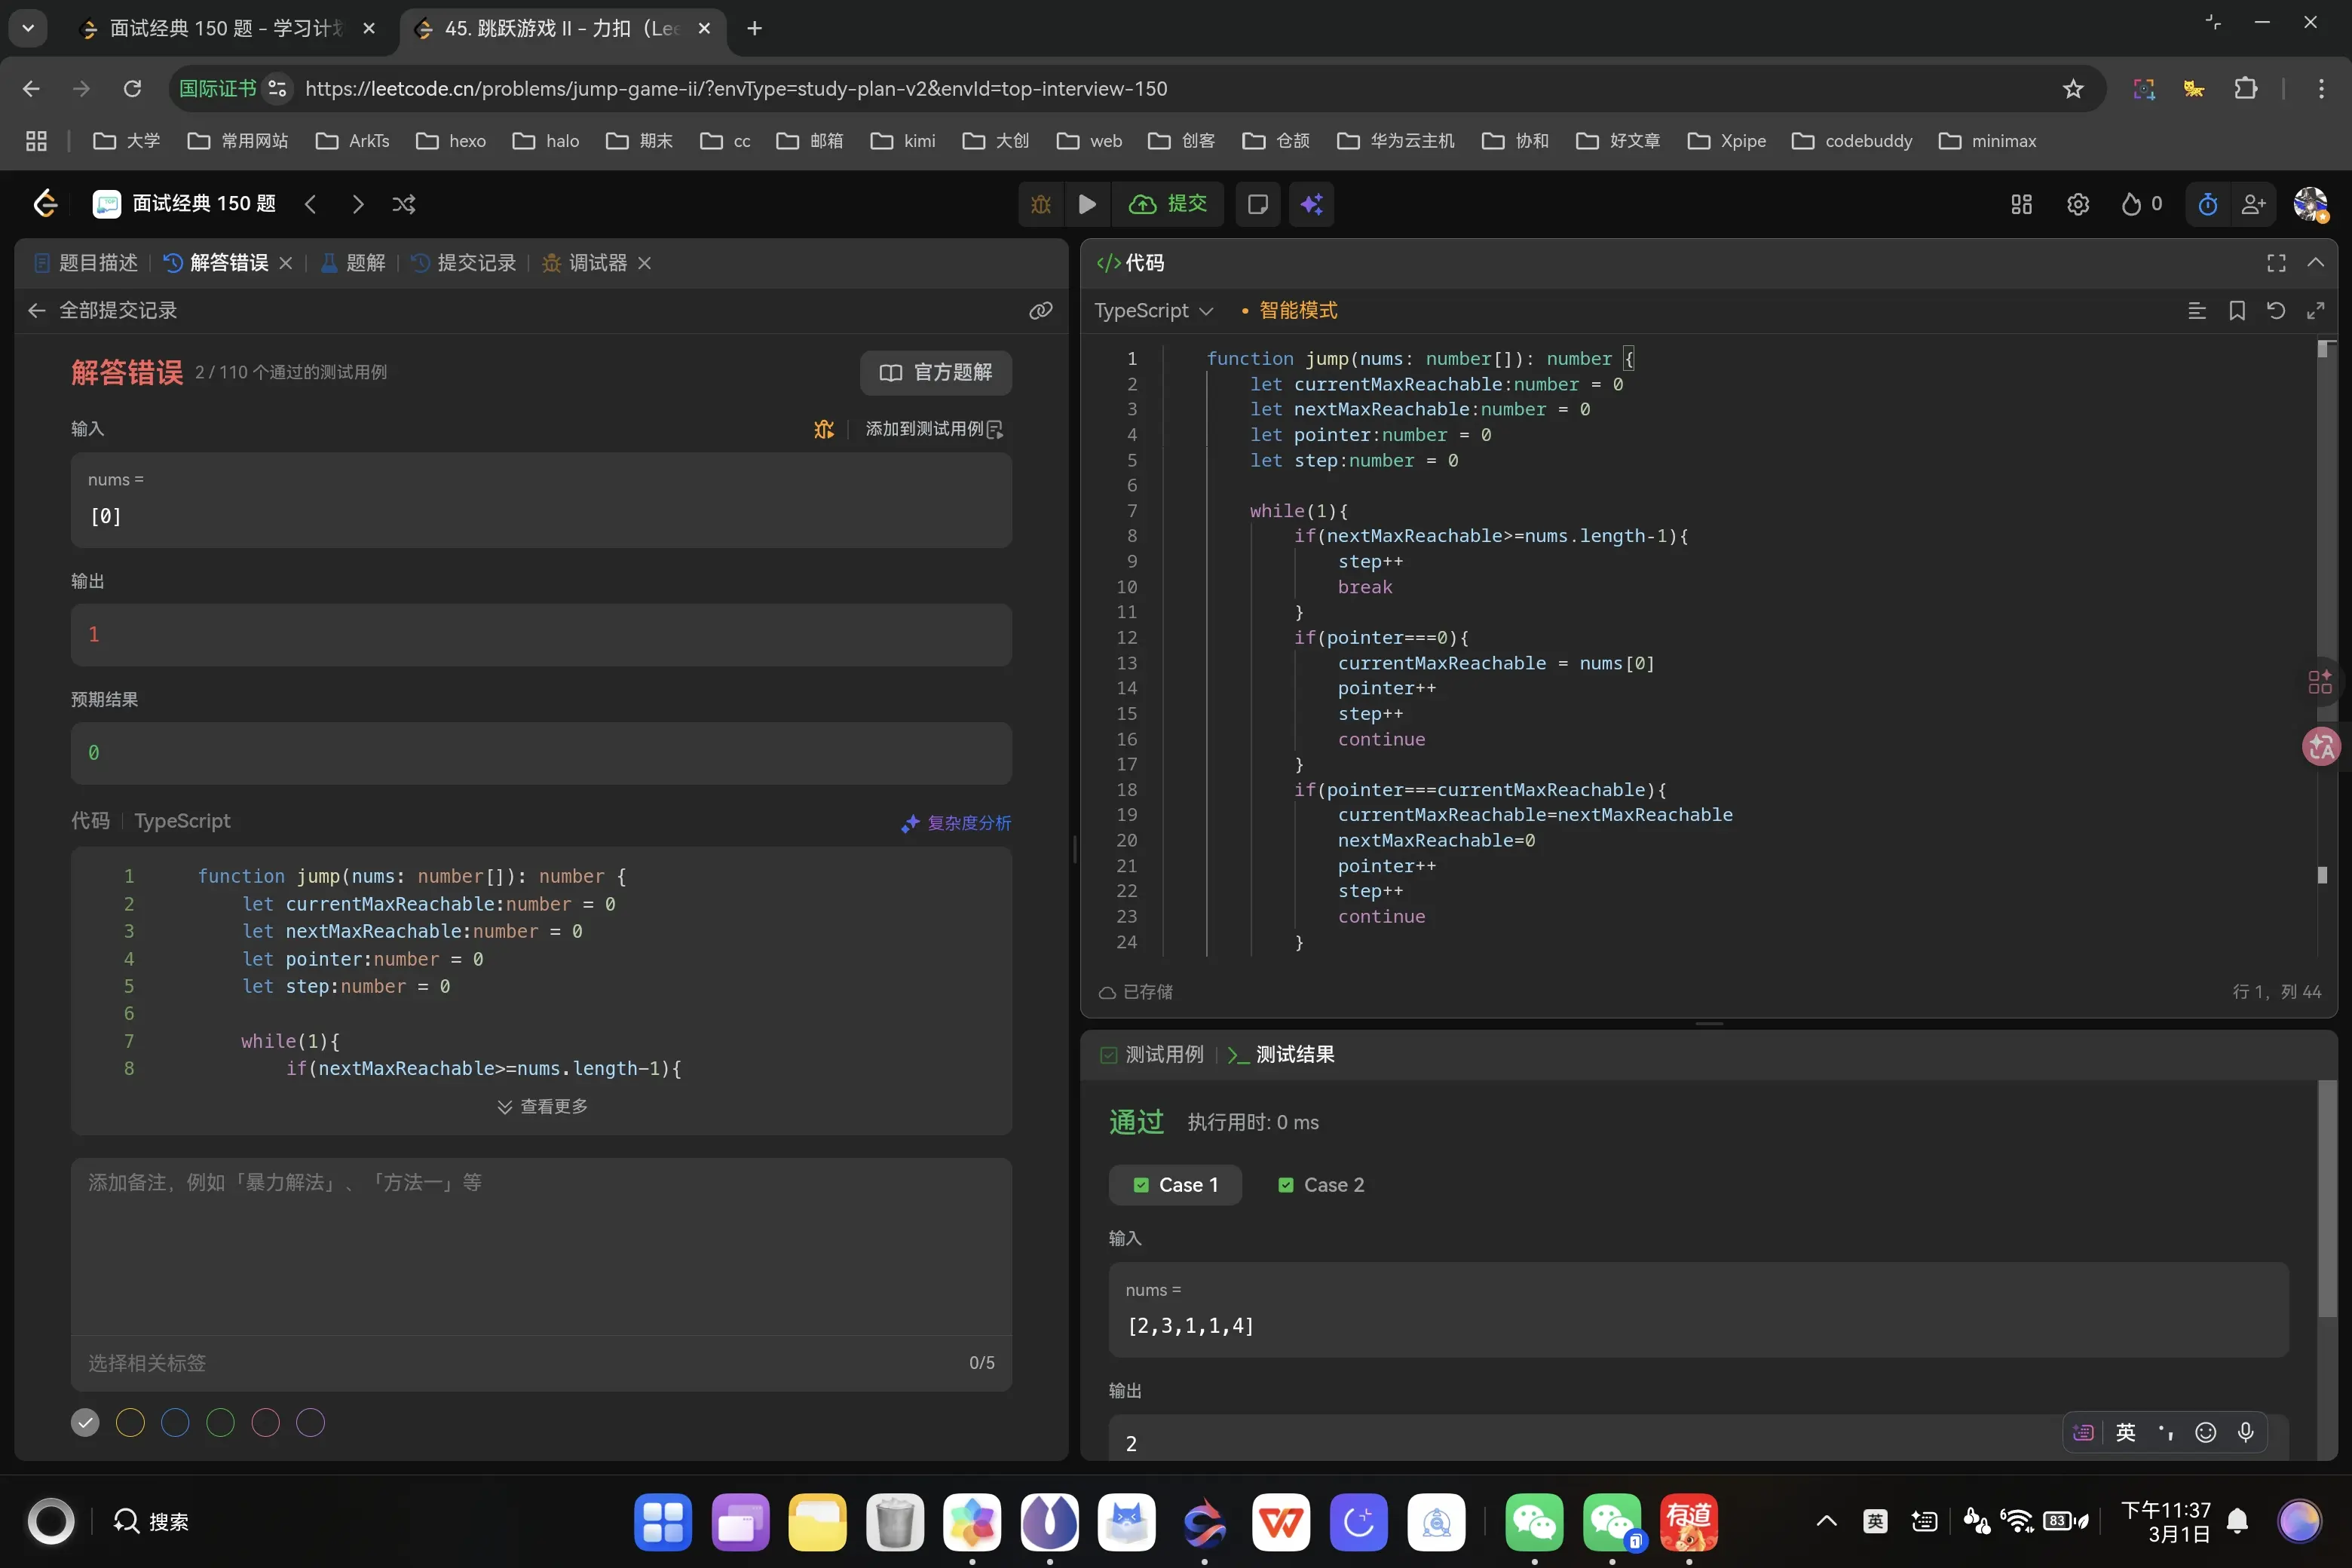Select the Case 2 test case
The width and height of the screenshot is (2352, 1568).
tap(1320, 1185)
